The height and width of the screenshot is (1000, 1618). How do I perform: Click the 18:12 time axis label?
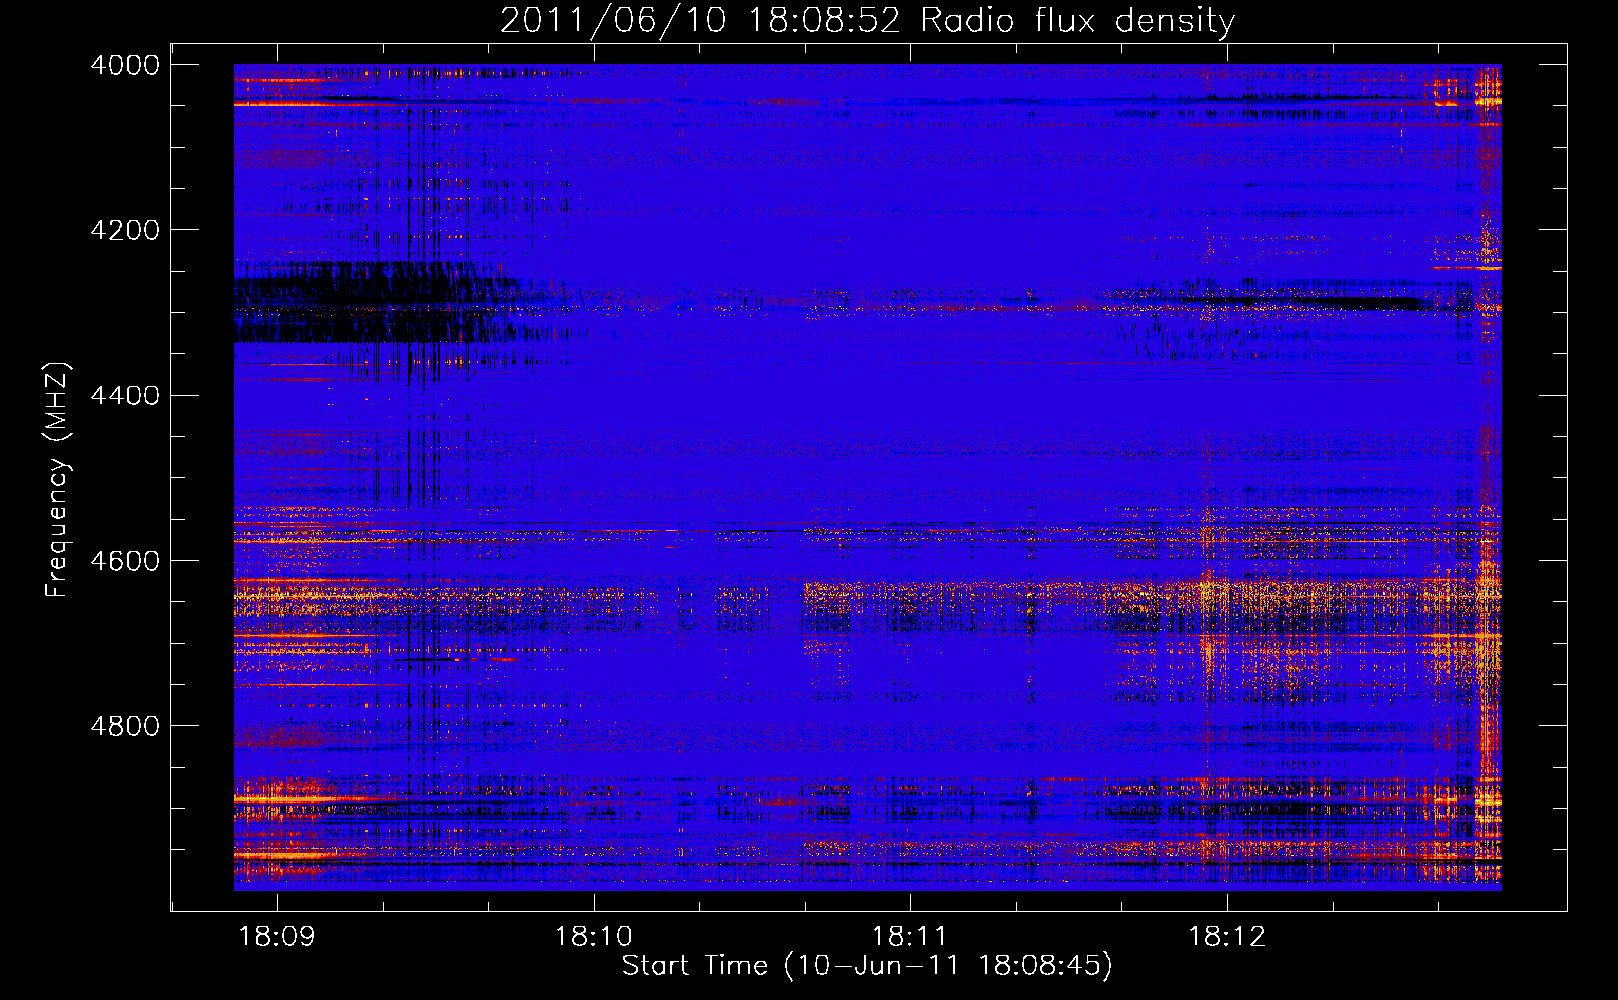point(1227,936)
